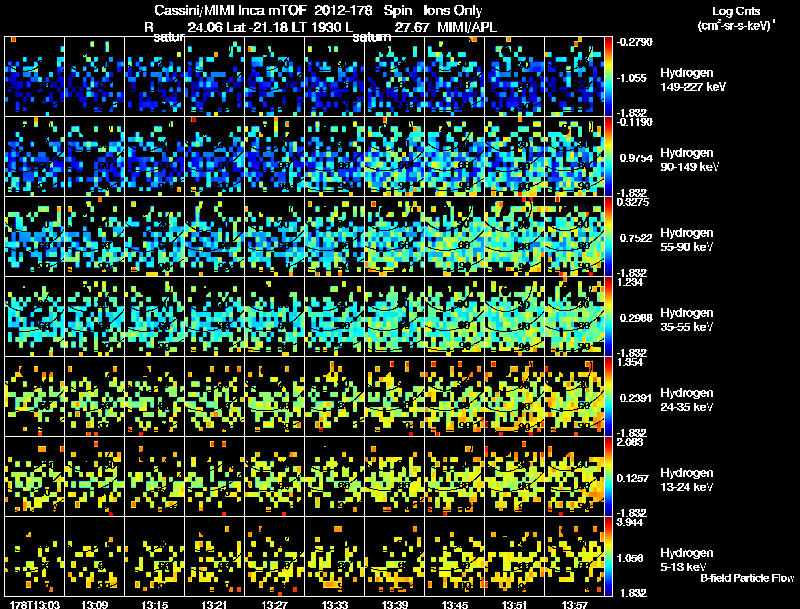
Task: Click the '-0.1190' color scale value
Action: pyautogui.click(x=634, y=122)
